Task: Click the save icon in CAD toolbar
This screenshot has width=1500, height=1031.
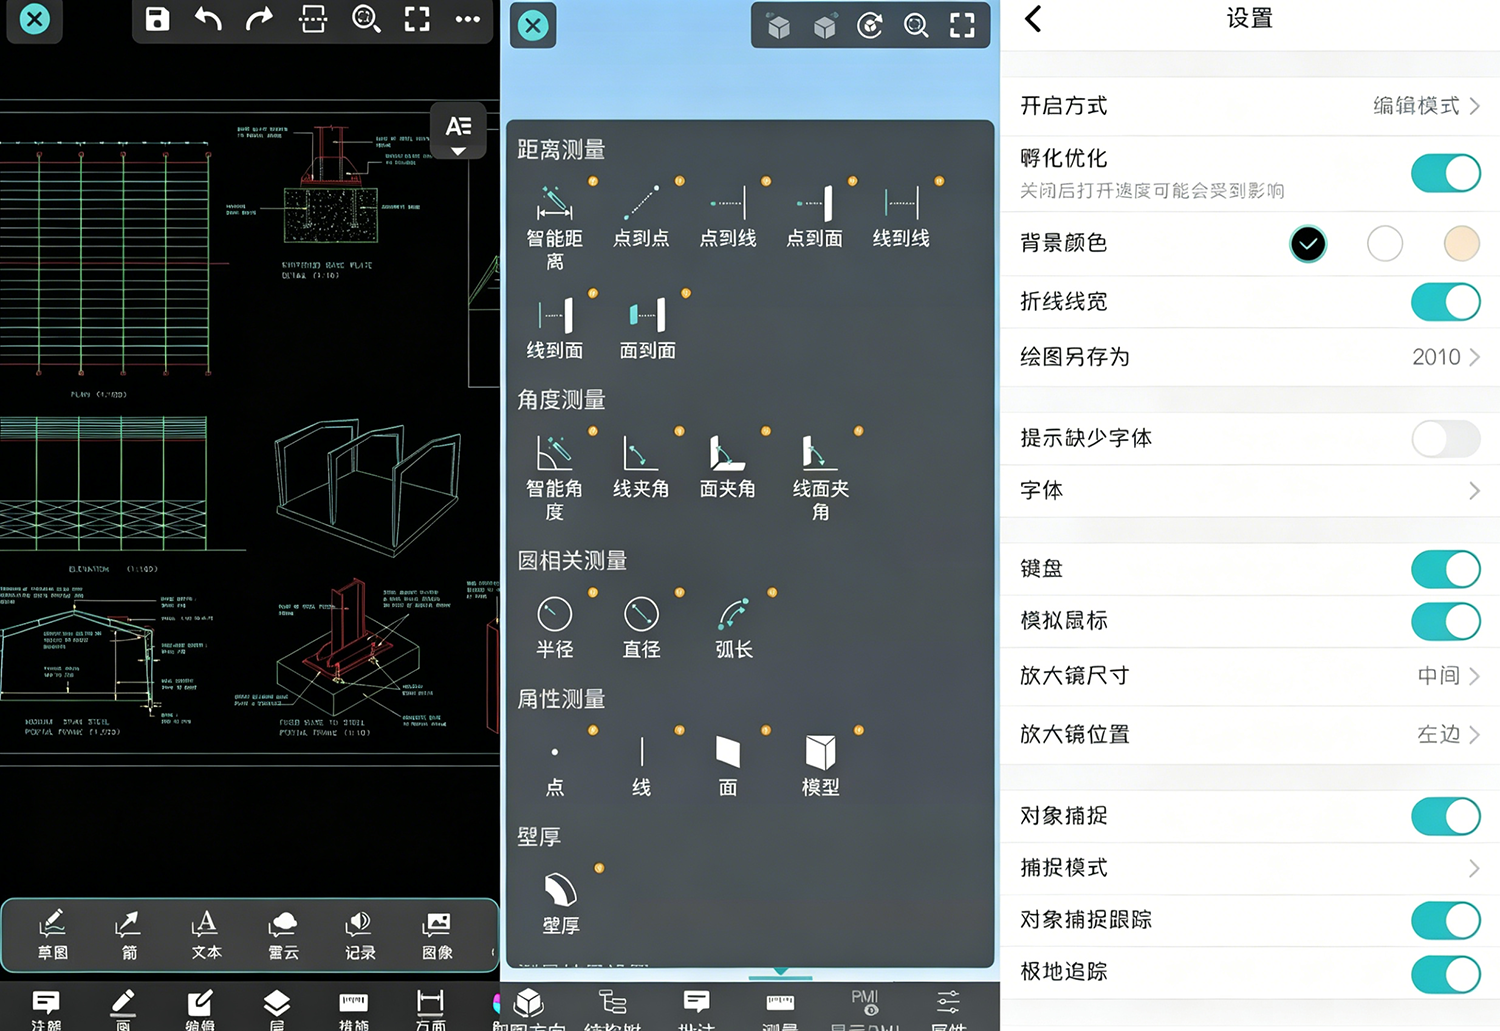Action: pos(157,19)
